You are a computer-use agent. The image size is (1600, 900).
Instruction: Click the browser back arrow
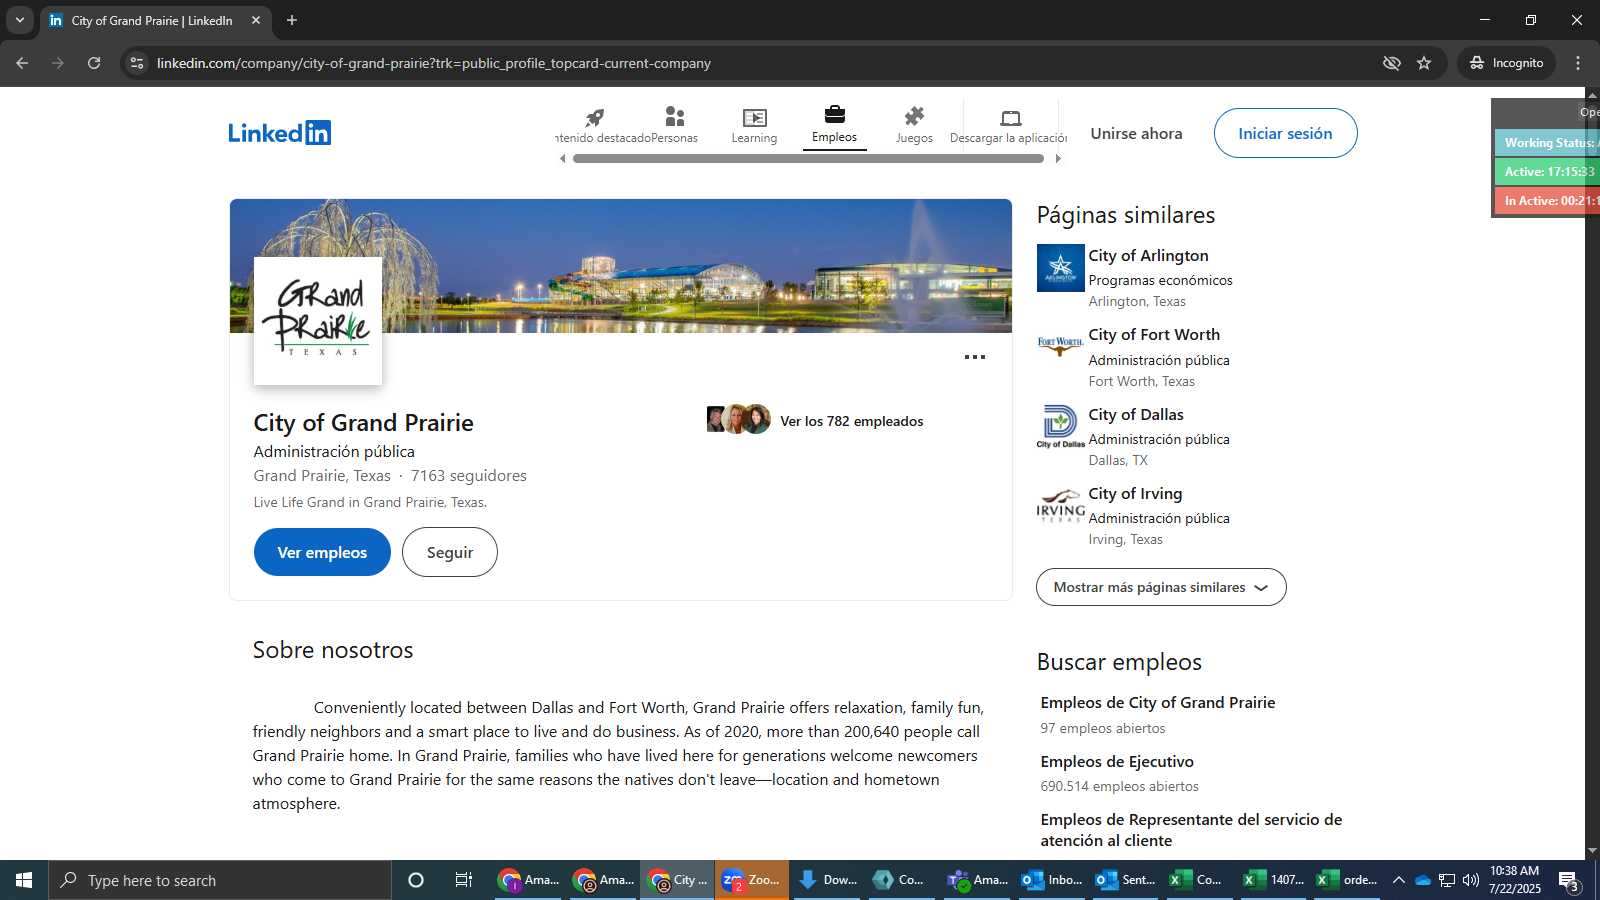coord(22,63)
